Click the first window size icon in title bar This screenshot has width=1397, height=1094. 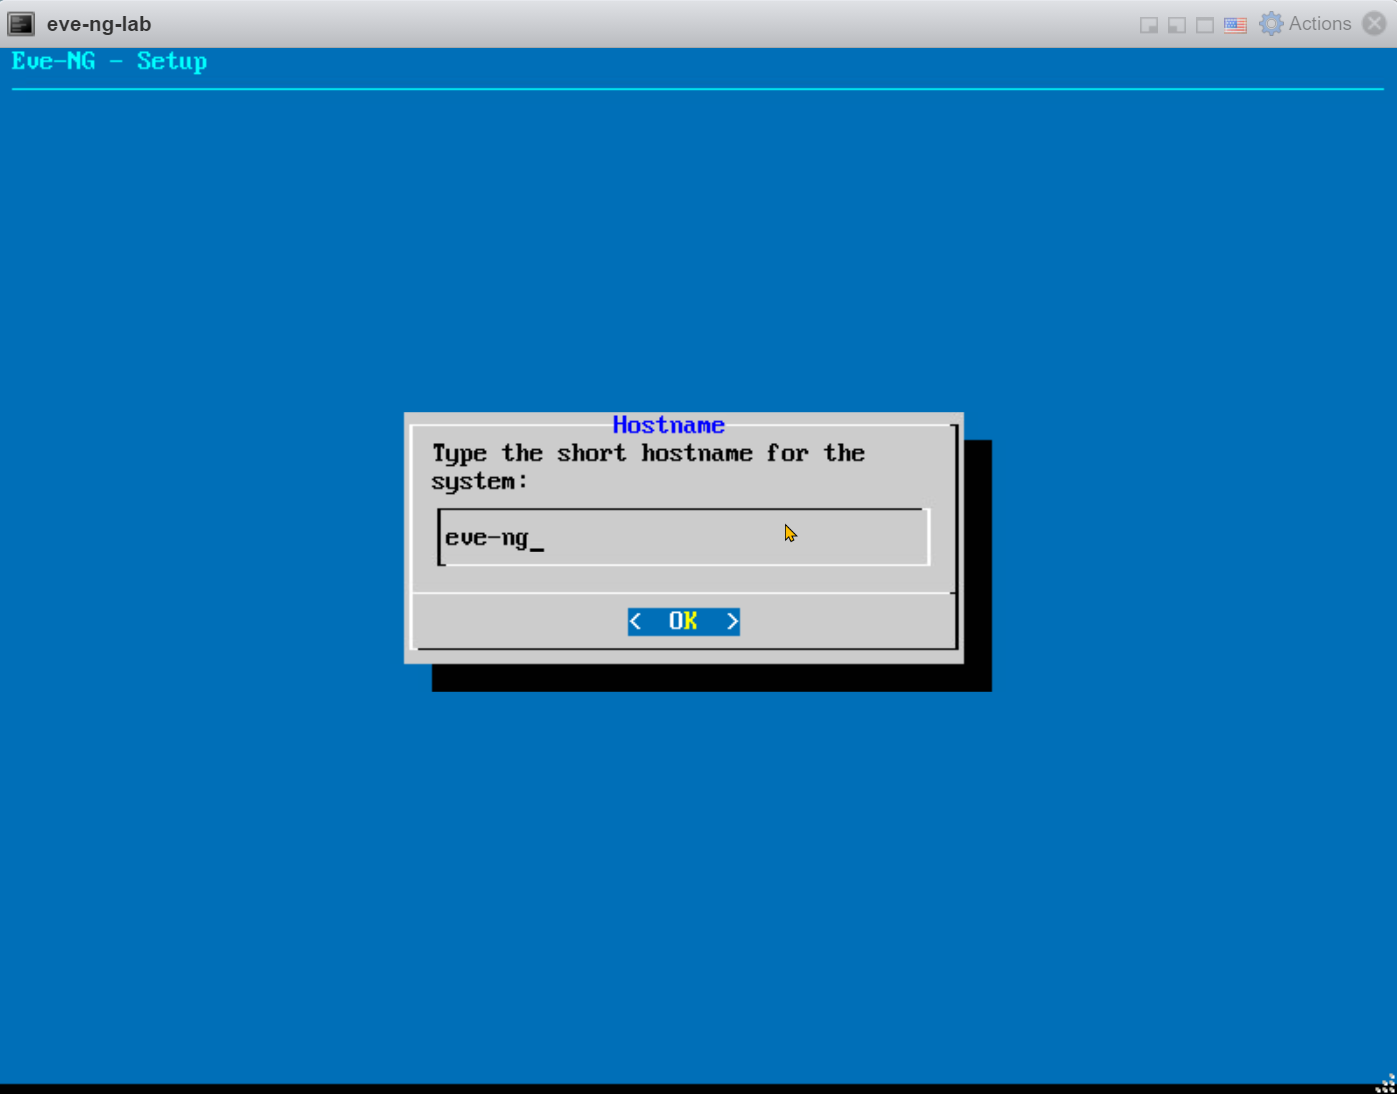click(1149, 25)
